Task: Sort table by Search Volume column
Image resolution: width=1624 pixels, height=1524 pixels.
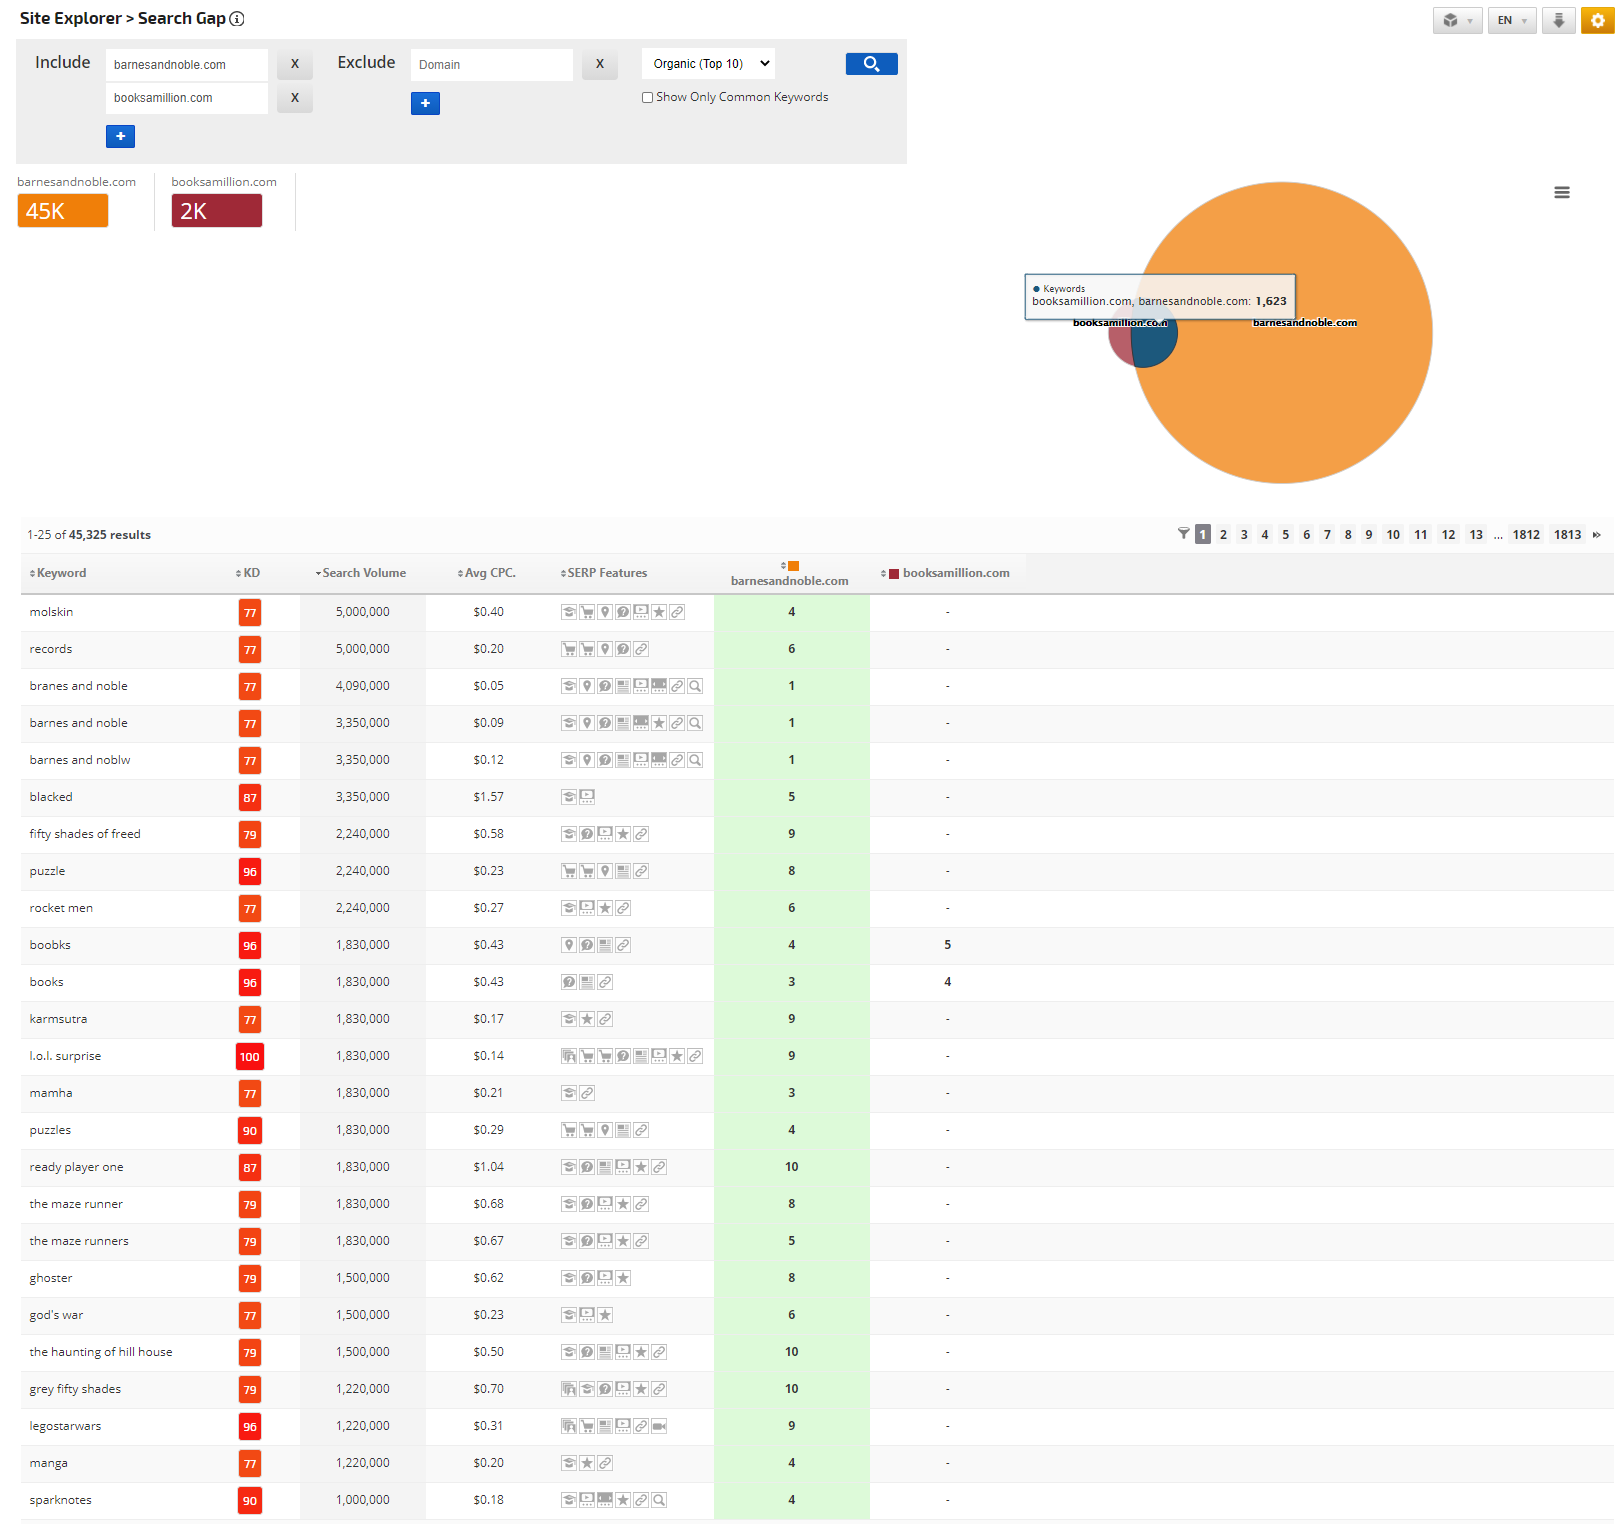Action: pos(363,573)
